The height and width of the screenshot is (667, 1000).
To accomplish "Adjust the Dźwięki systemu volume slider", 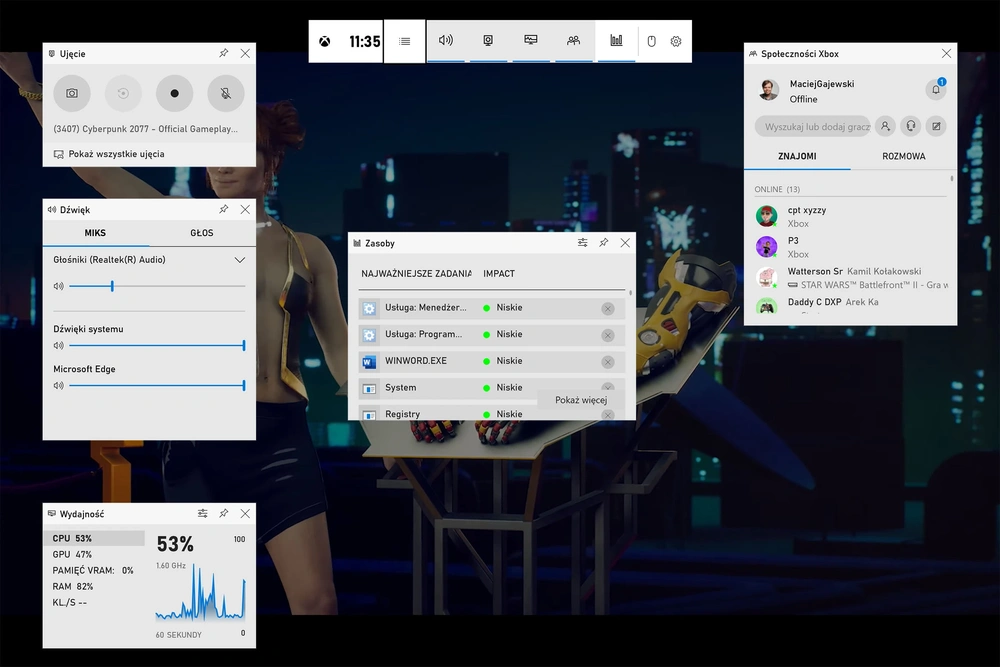I will click(x=157, y=346).
